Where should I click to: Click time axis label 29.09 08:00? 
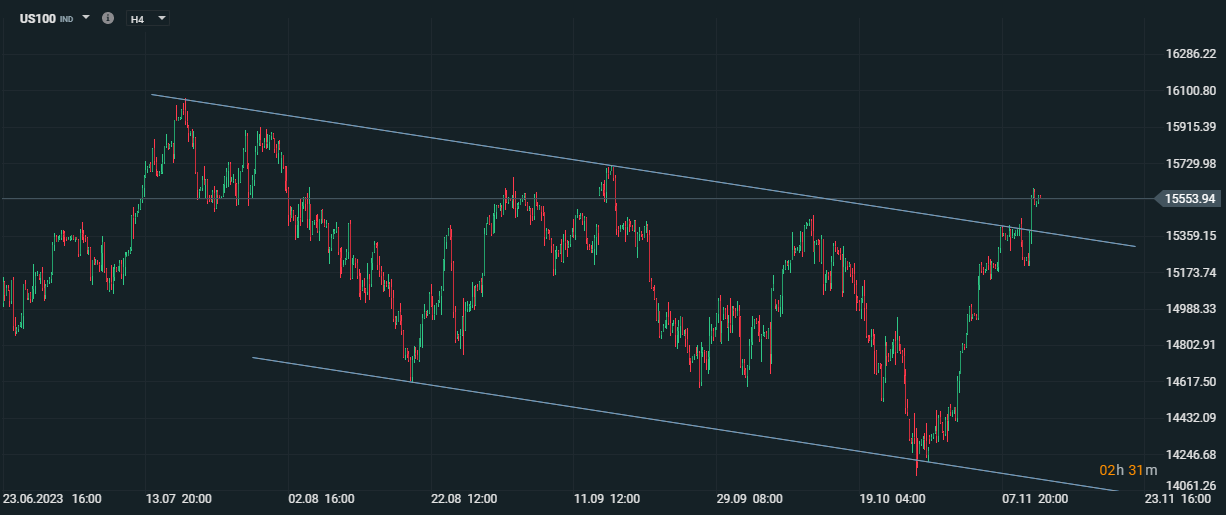pyautogui.click(x=749, y=498)
